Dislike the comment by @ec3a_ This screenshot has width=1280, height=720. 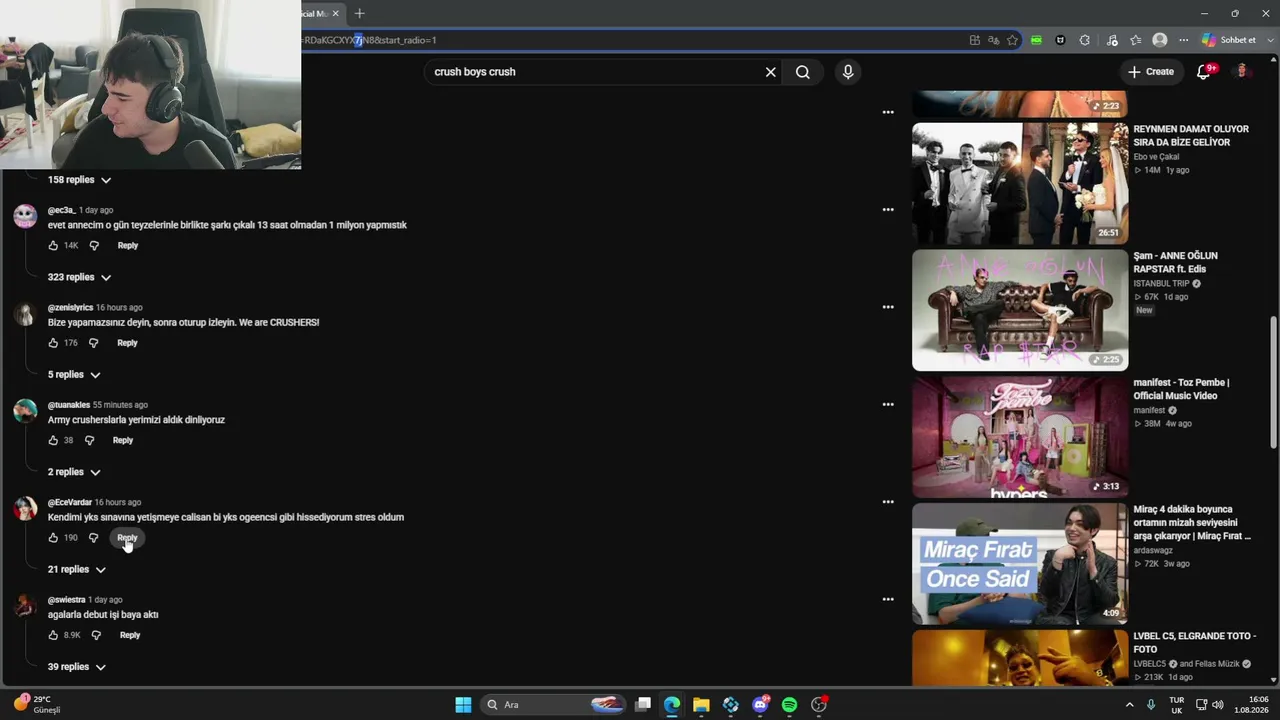94,246
